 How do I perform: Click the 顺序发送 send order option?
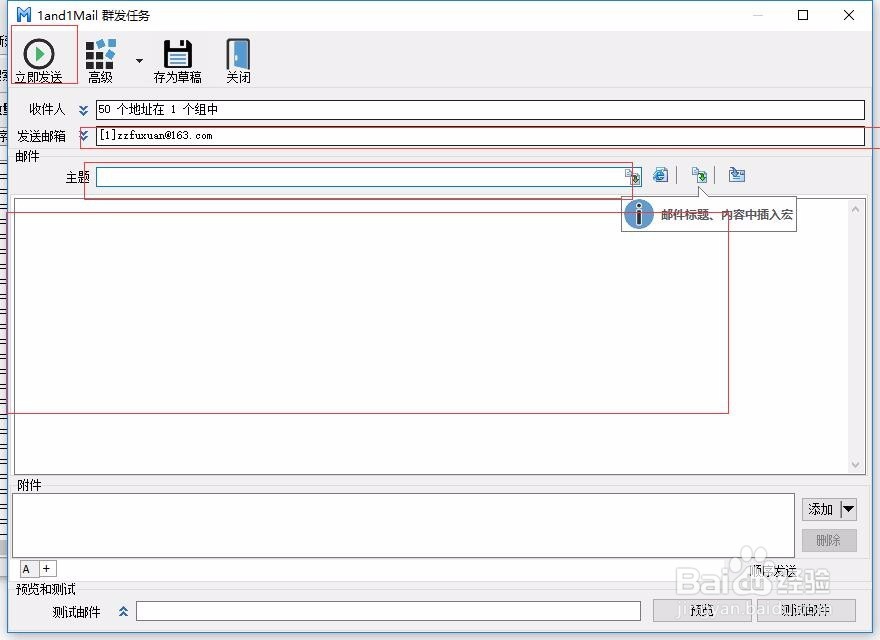point(773,571)
